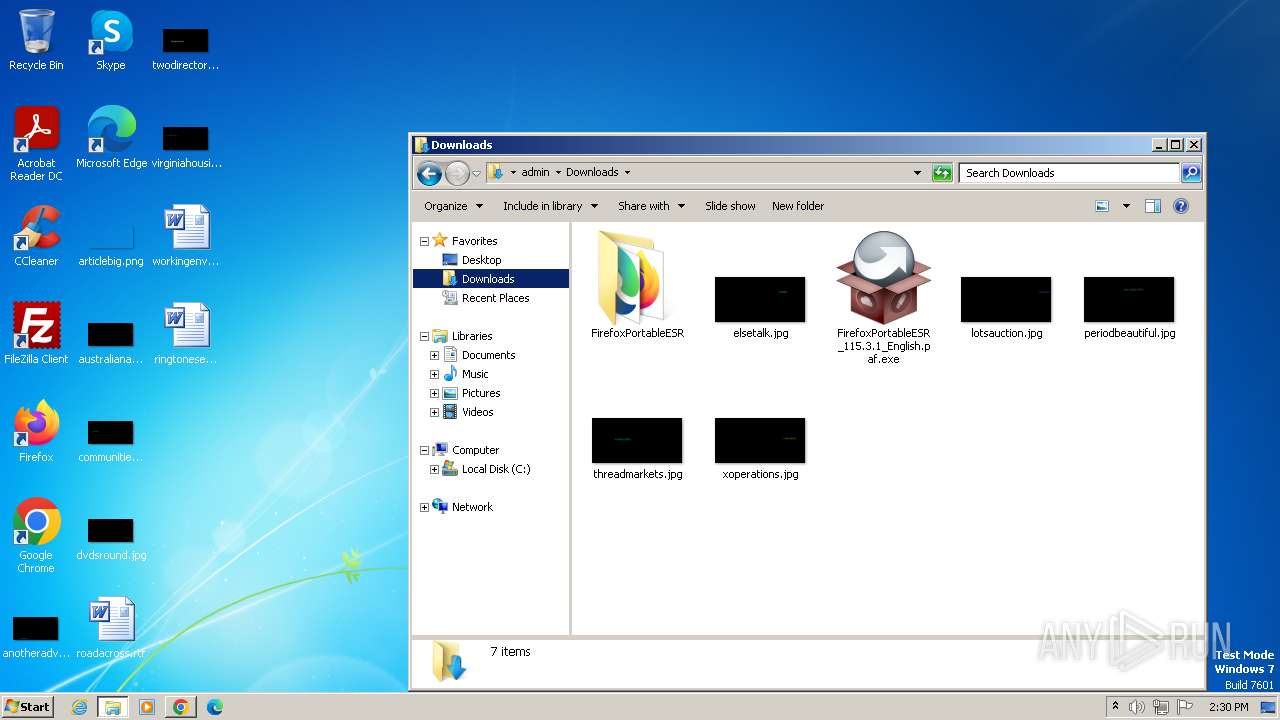
Task: Open Explorer help with the question mark icon
Action: click(1181, 206)
